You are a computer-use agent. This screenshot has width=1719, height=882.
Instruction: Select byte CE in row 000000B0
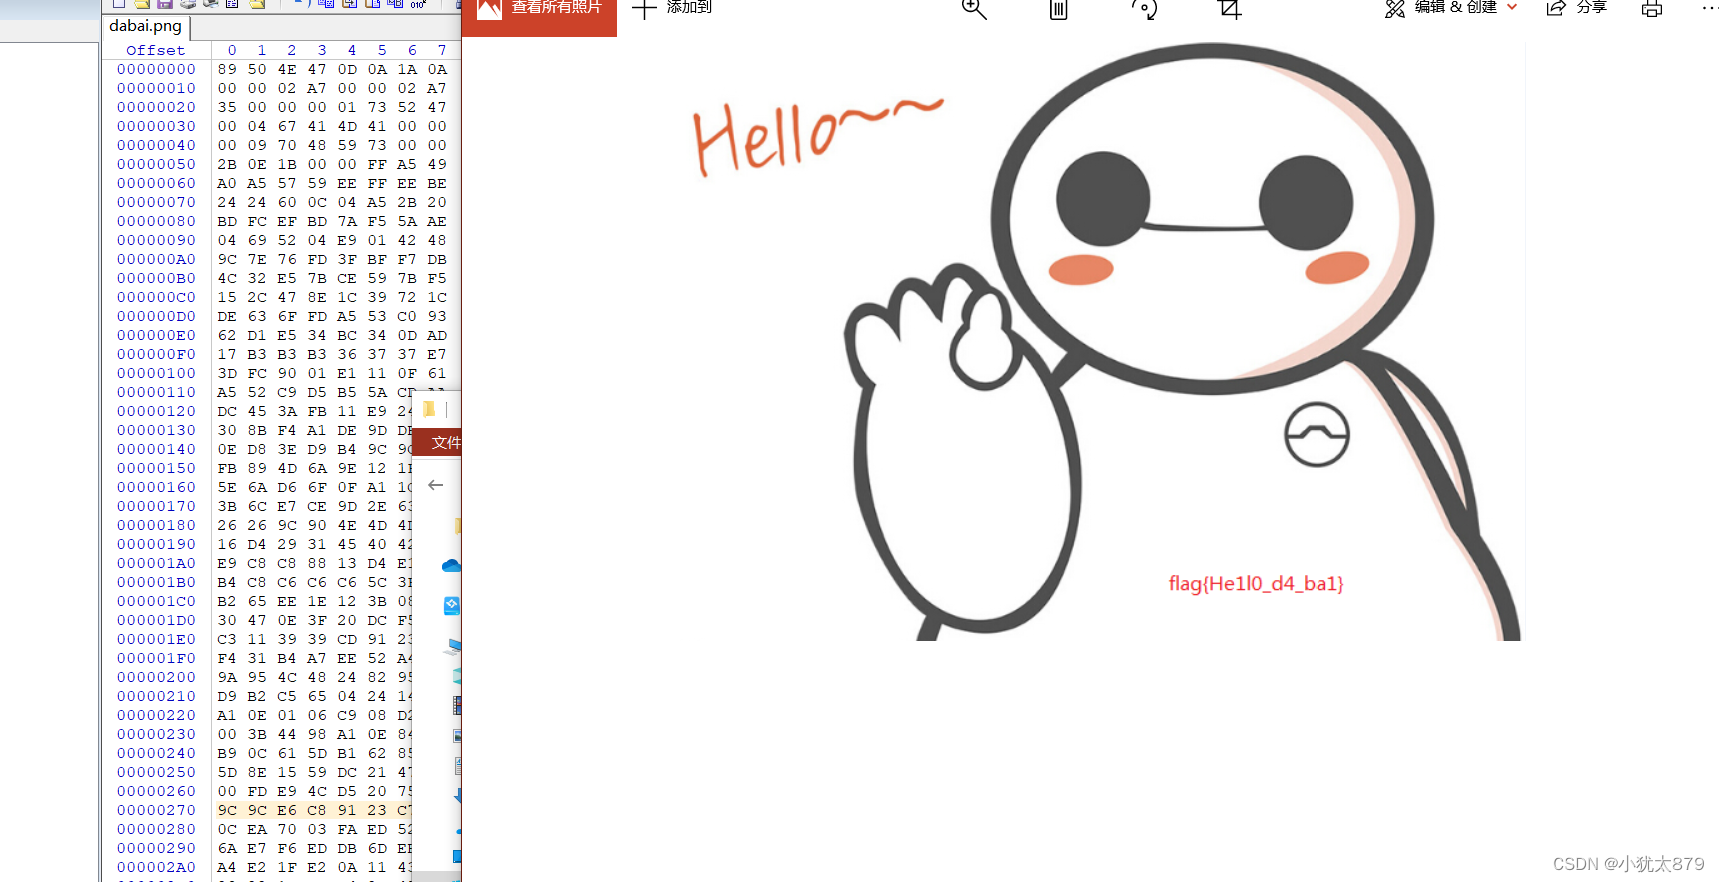[347, 278]
